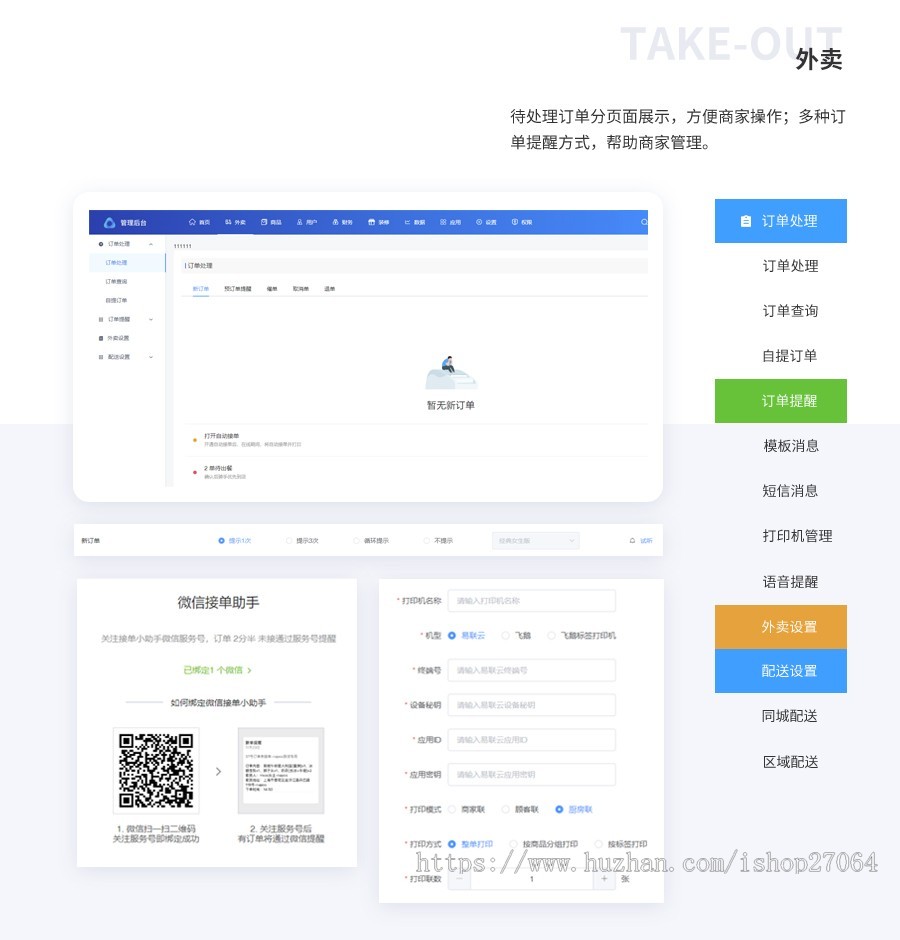Viewport: 900px width, 940px height.
Task: Click the blue 订单处理 feature button
Action: (781, 221)
